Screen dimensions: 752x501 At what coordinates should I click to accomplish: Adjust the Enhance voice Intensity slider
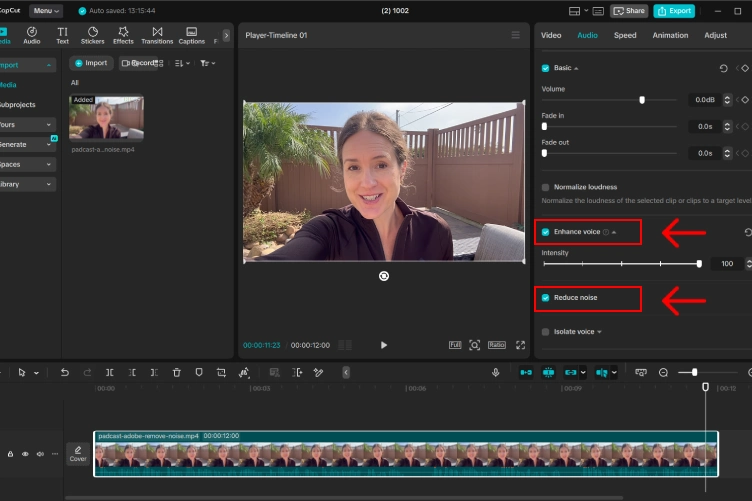tap(699, 264)
